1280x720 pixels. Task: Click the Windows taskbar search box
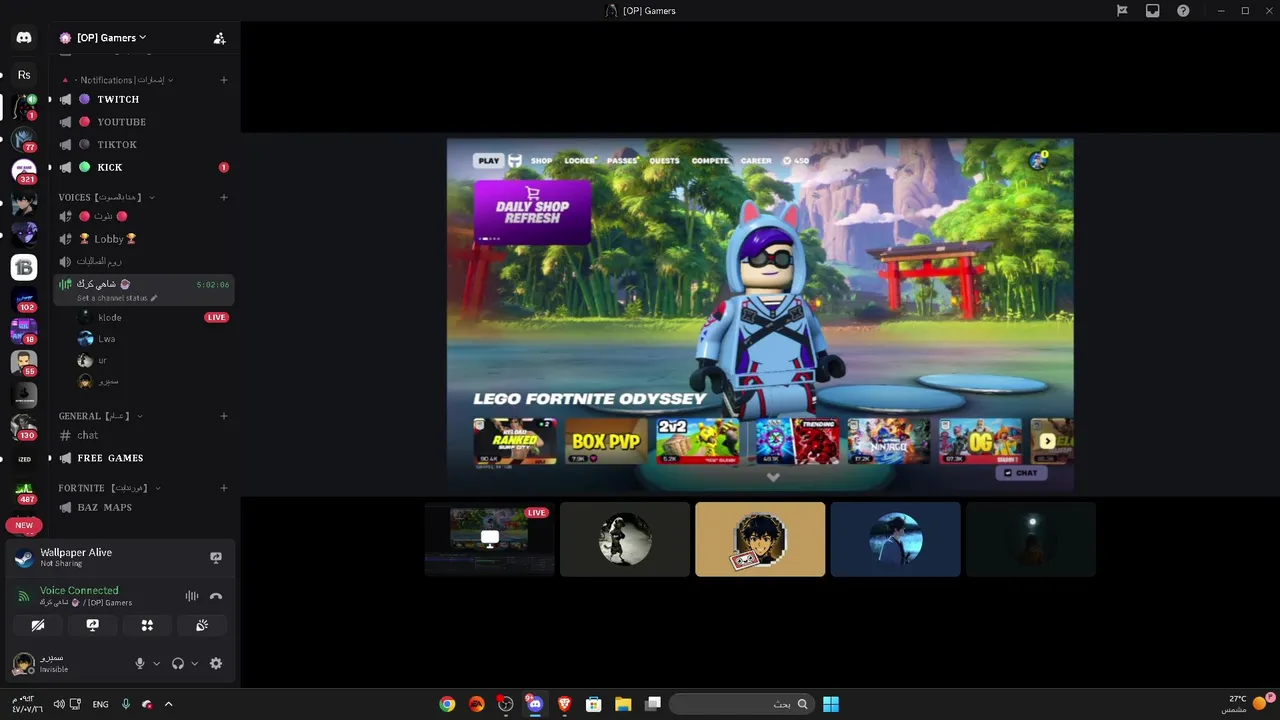[x=740, y=704]
